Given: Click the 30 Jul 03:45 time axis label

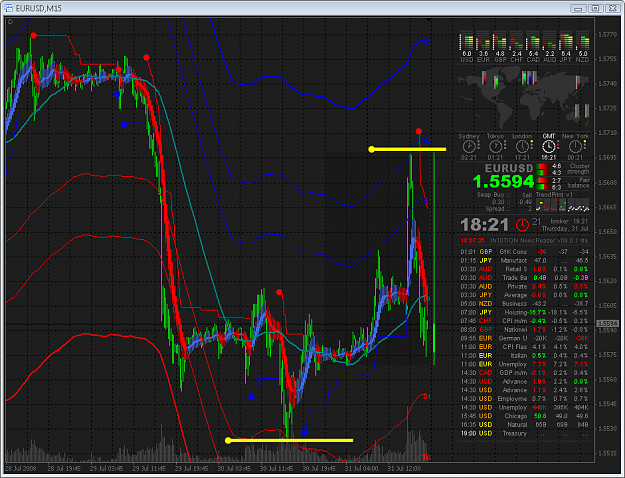Looking at the screenshot, I should pos(234,468).
